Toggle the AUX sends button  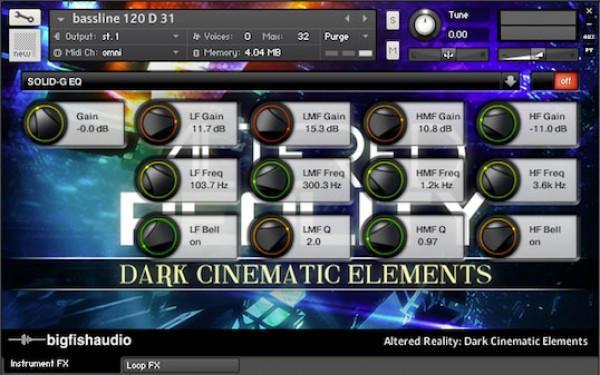point(589,37)
